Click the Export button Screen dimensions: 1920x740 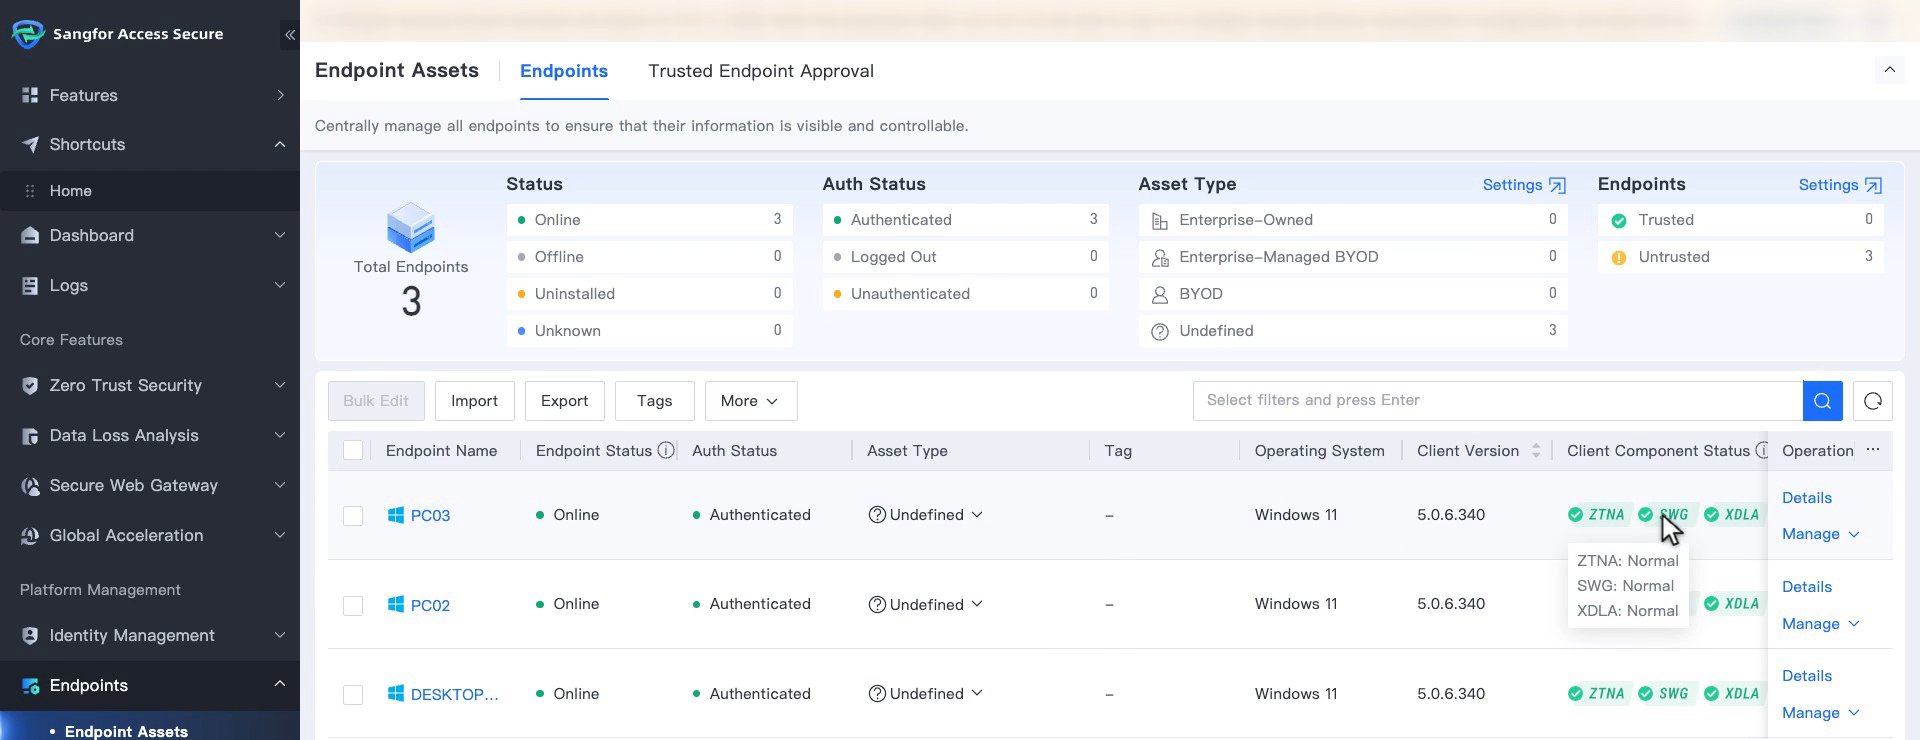pos(565,401)
